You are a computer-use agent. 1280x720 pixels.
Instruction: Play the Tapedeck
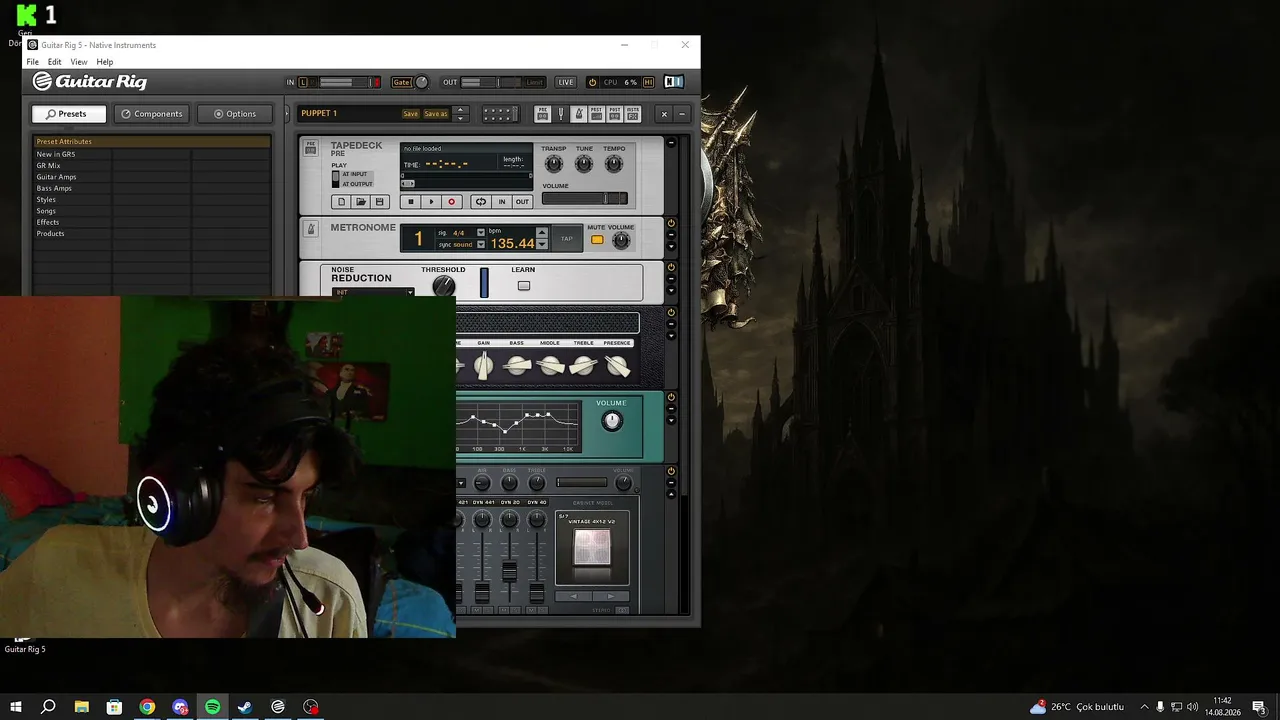431,202
